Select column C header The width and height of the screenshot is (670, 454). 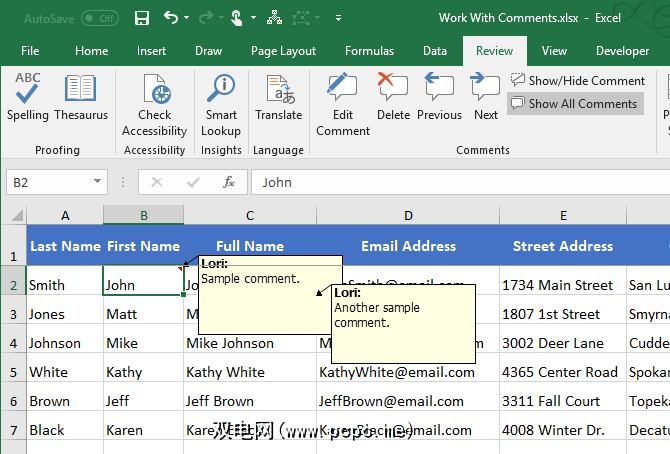[249, 215]
